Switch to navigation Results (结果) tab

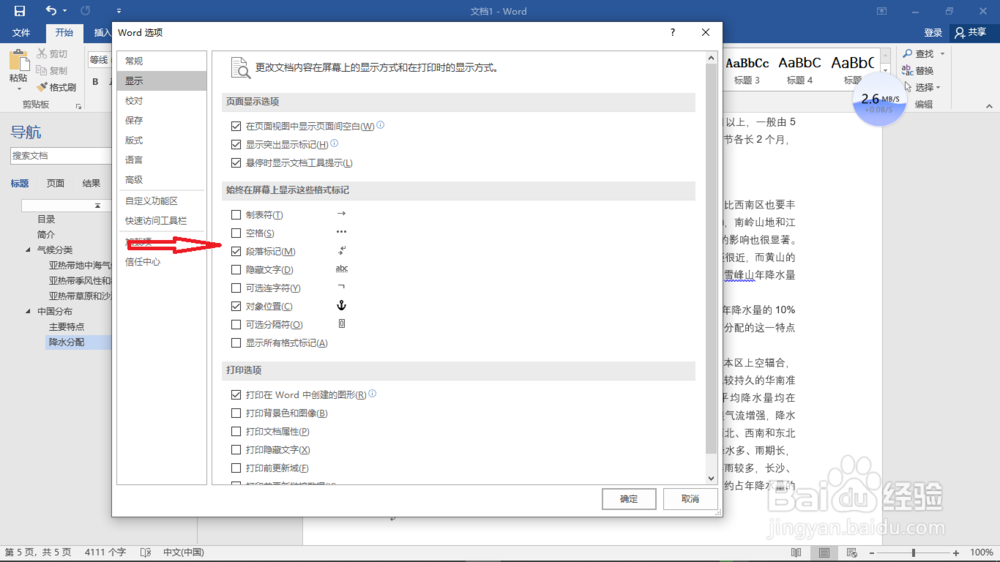coord(91,183)
